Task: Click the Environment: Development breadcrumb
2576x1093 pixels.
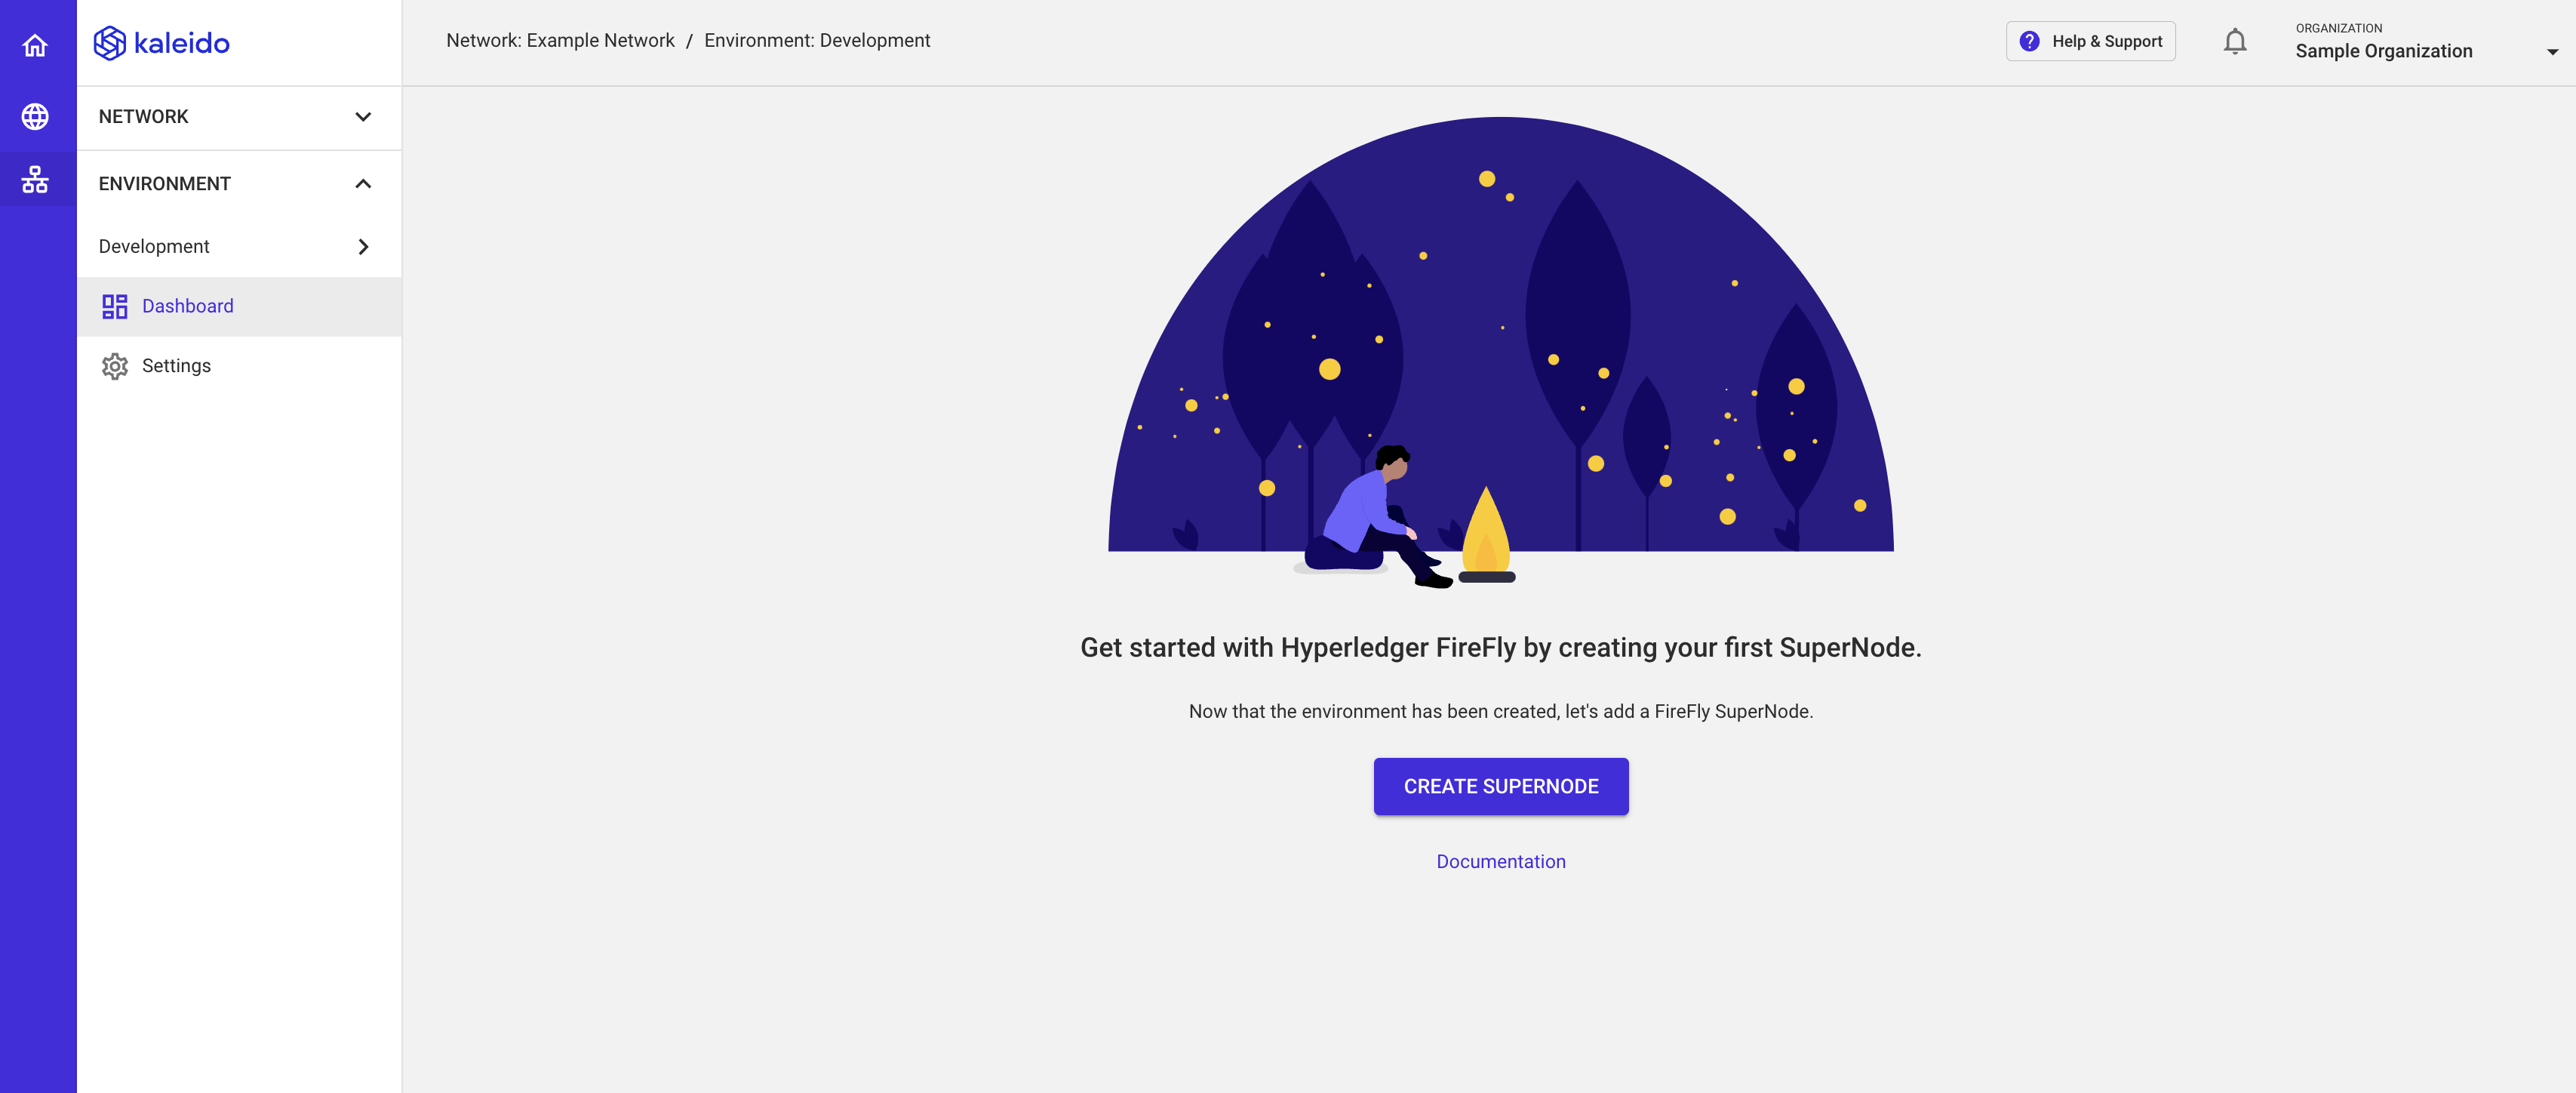Action: point(818,41)
